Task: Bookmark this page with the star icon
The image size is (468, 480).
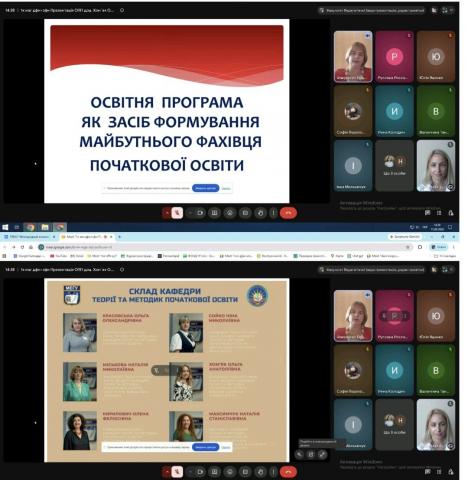Action: 408,247
